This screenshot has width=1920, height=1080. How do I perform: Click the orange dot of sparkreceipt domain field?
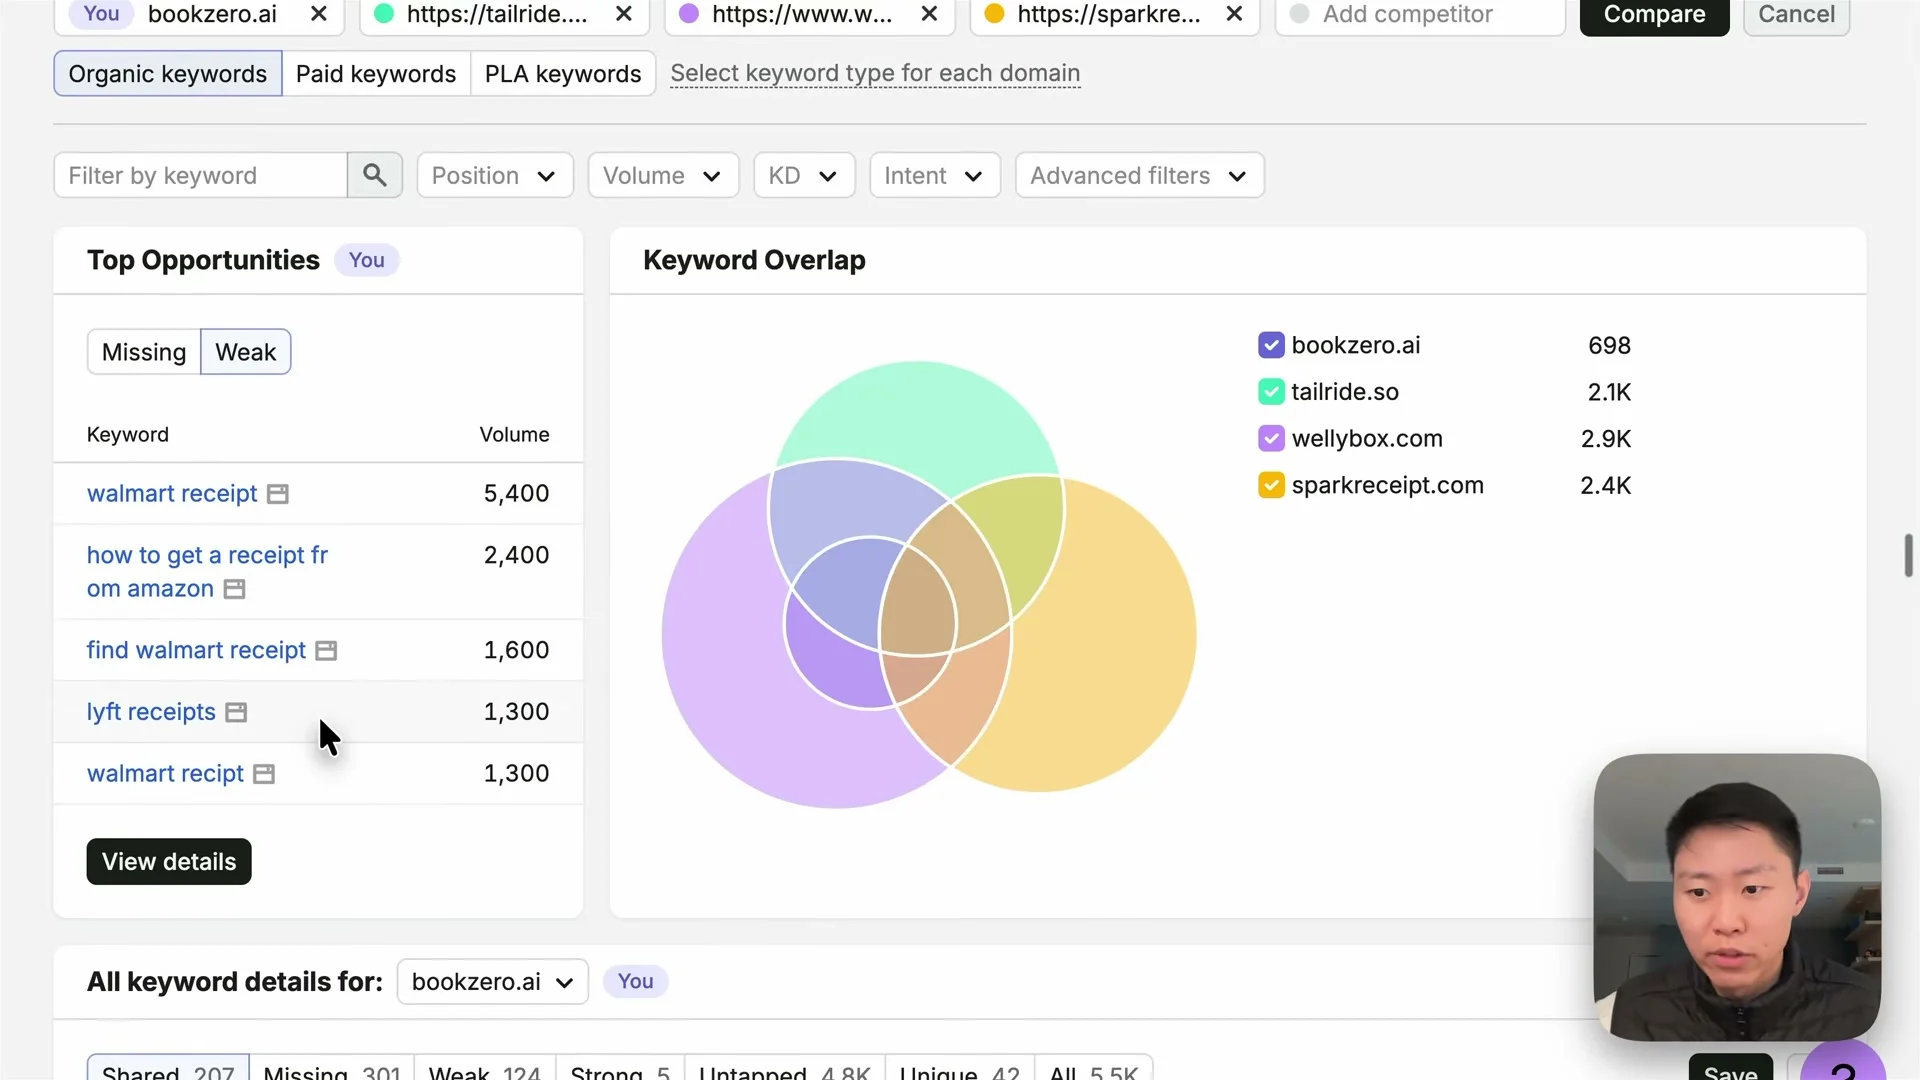click(x=994, y=14)
